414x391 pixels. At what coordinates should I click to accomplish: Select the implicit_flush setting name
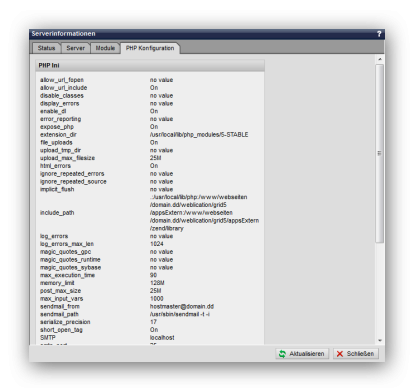pos(57,189)
